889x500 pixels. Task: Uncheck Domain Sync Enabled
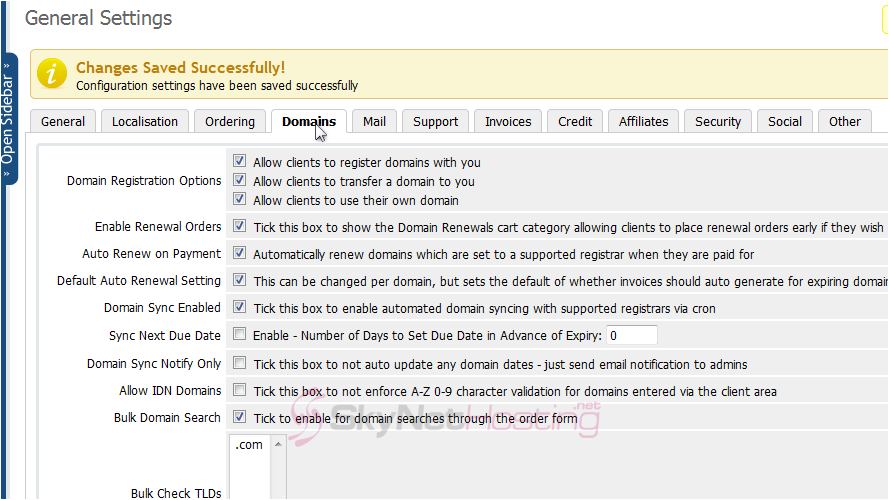click(x=239, y=307)
